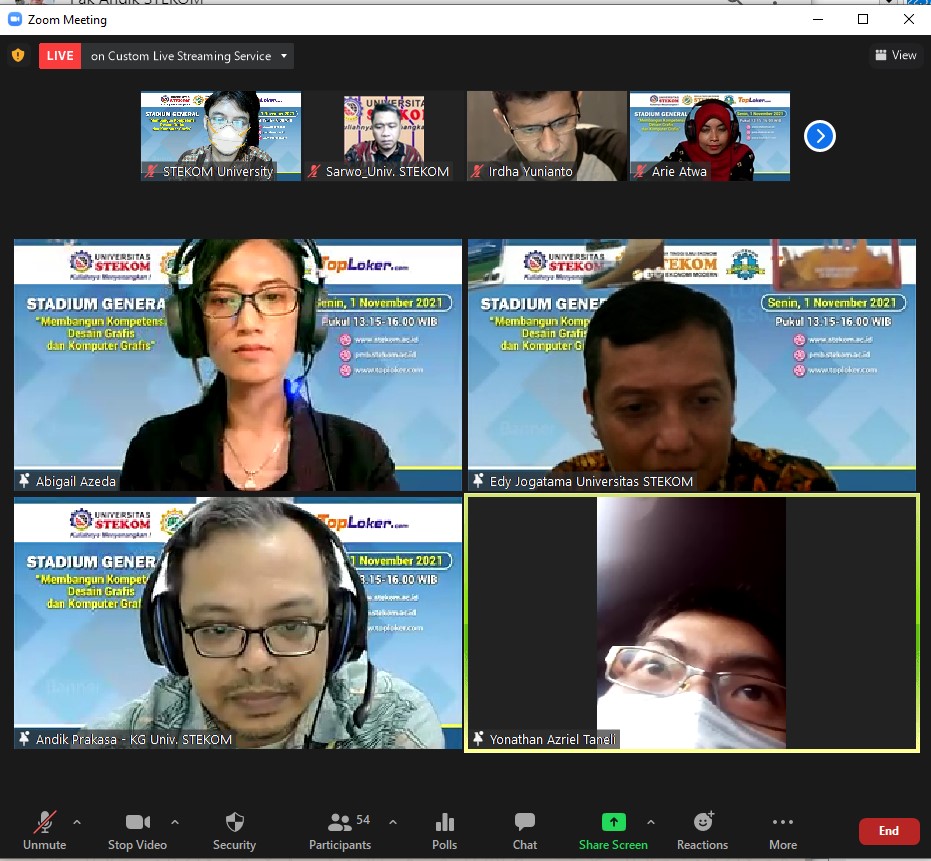Click the Zoom logo in title bar
Viewport: 931px width, 861px height.
tap(14, 20)
